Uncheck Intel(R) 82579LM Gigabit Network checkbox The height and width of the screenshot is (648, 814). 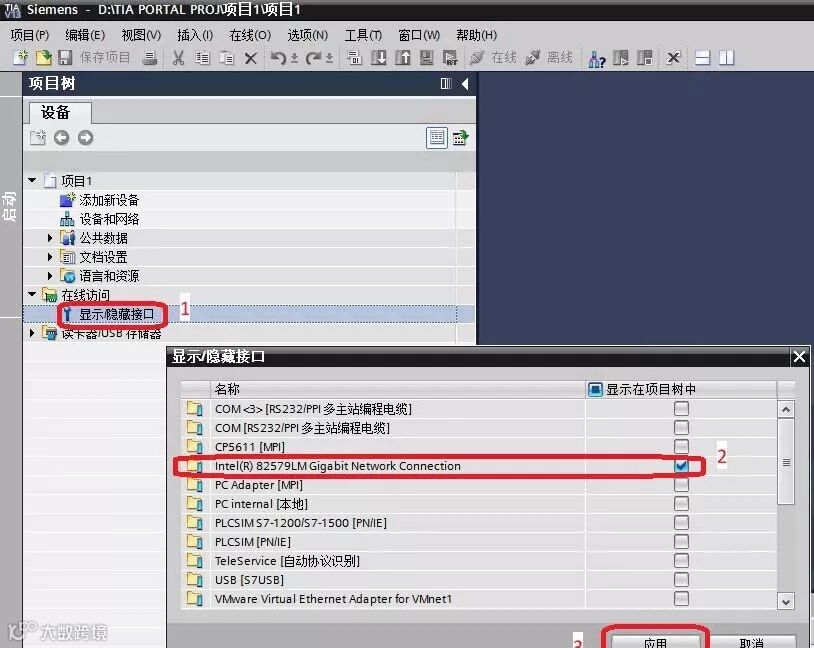pyautogui.click(x=681, y=466)
